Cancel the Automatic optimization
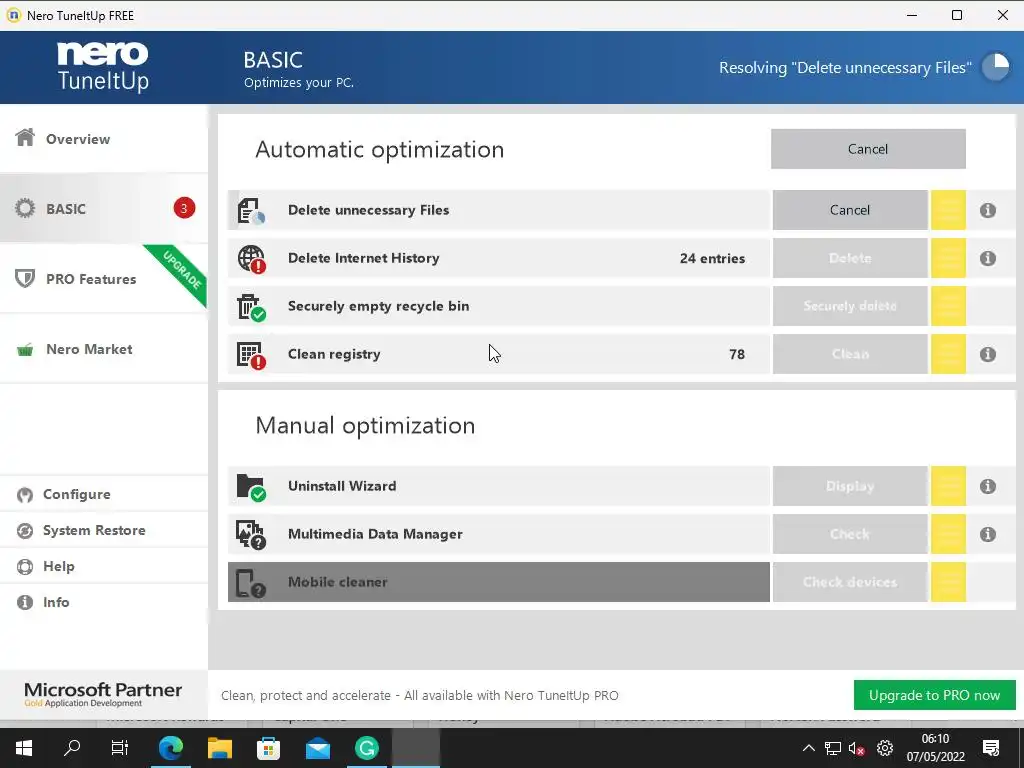1024x768 pixels. tap(868, 149)
